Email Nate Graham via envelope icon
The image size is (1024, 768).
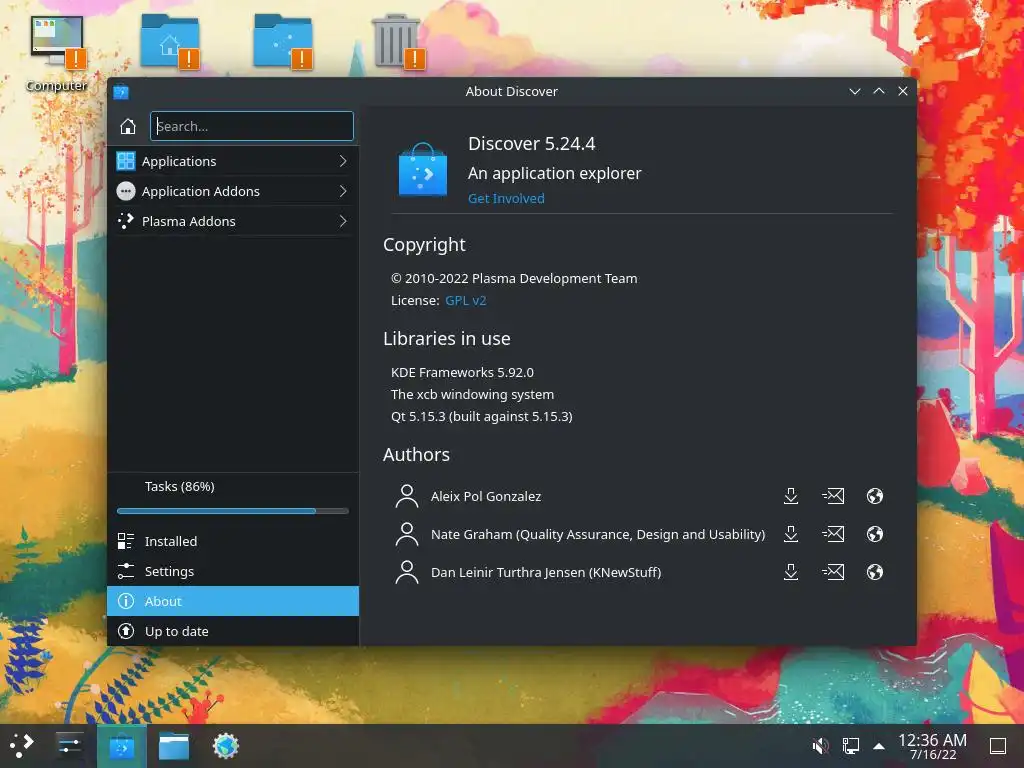pos(833,534)
